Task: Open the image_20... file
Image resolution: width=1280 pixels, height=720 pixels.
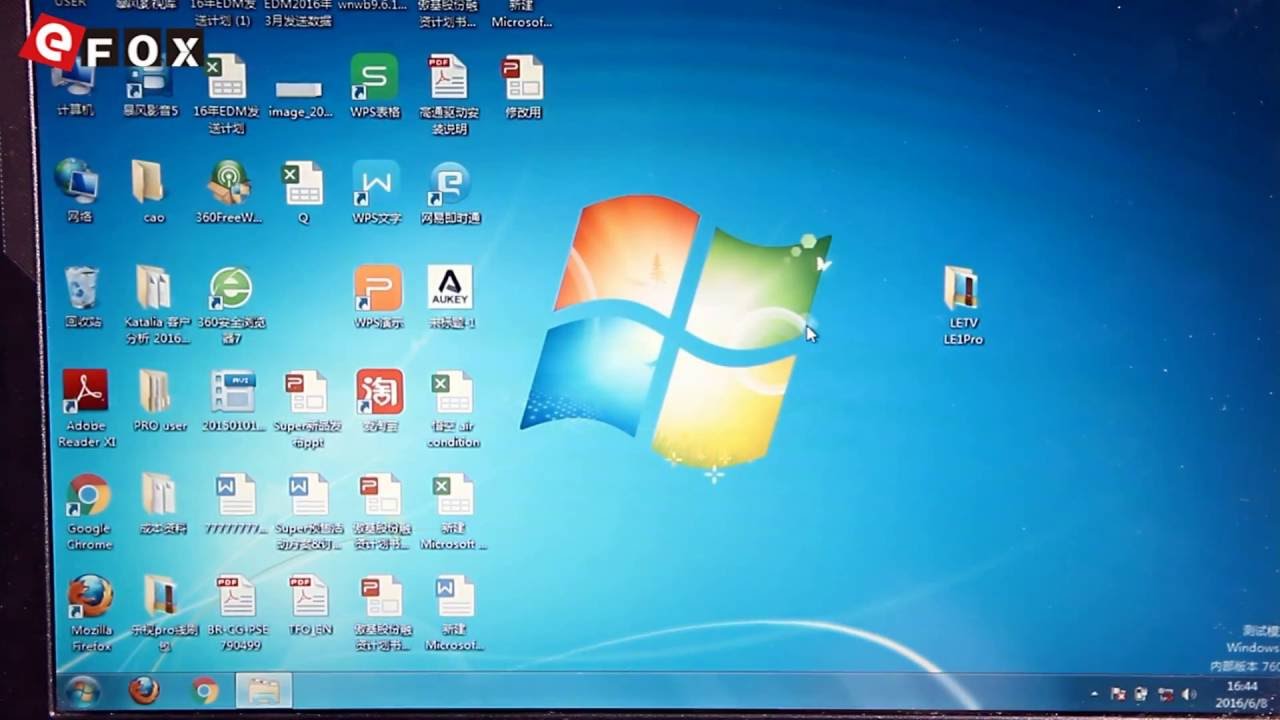Action: 300,98
